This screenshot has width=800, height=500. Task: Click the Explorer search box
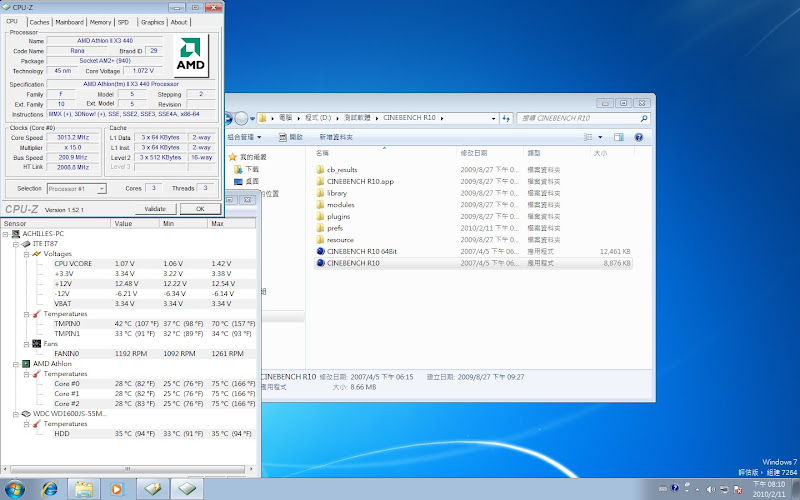[x=583, y=118]
